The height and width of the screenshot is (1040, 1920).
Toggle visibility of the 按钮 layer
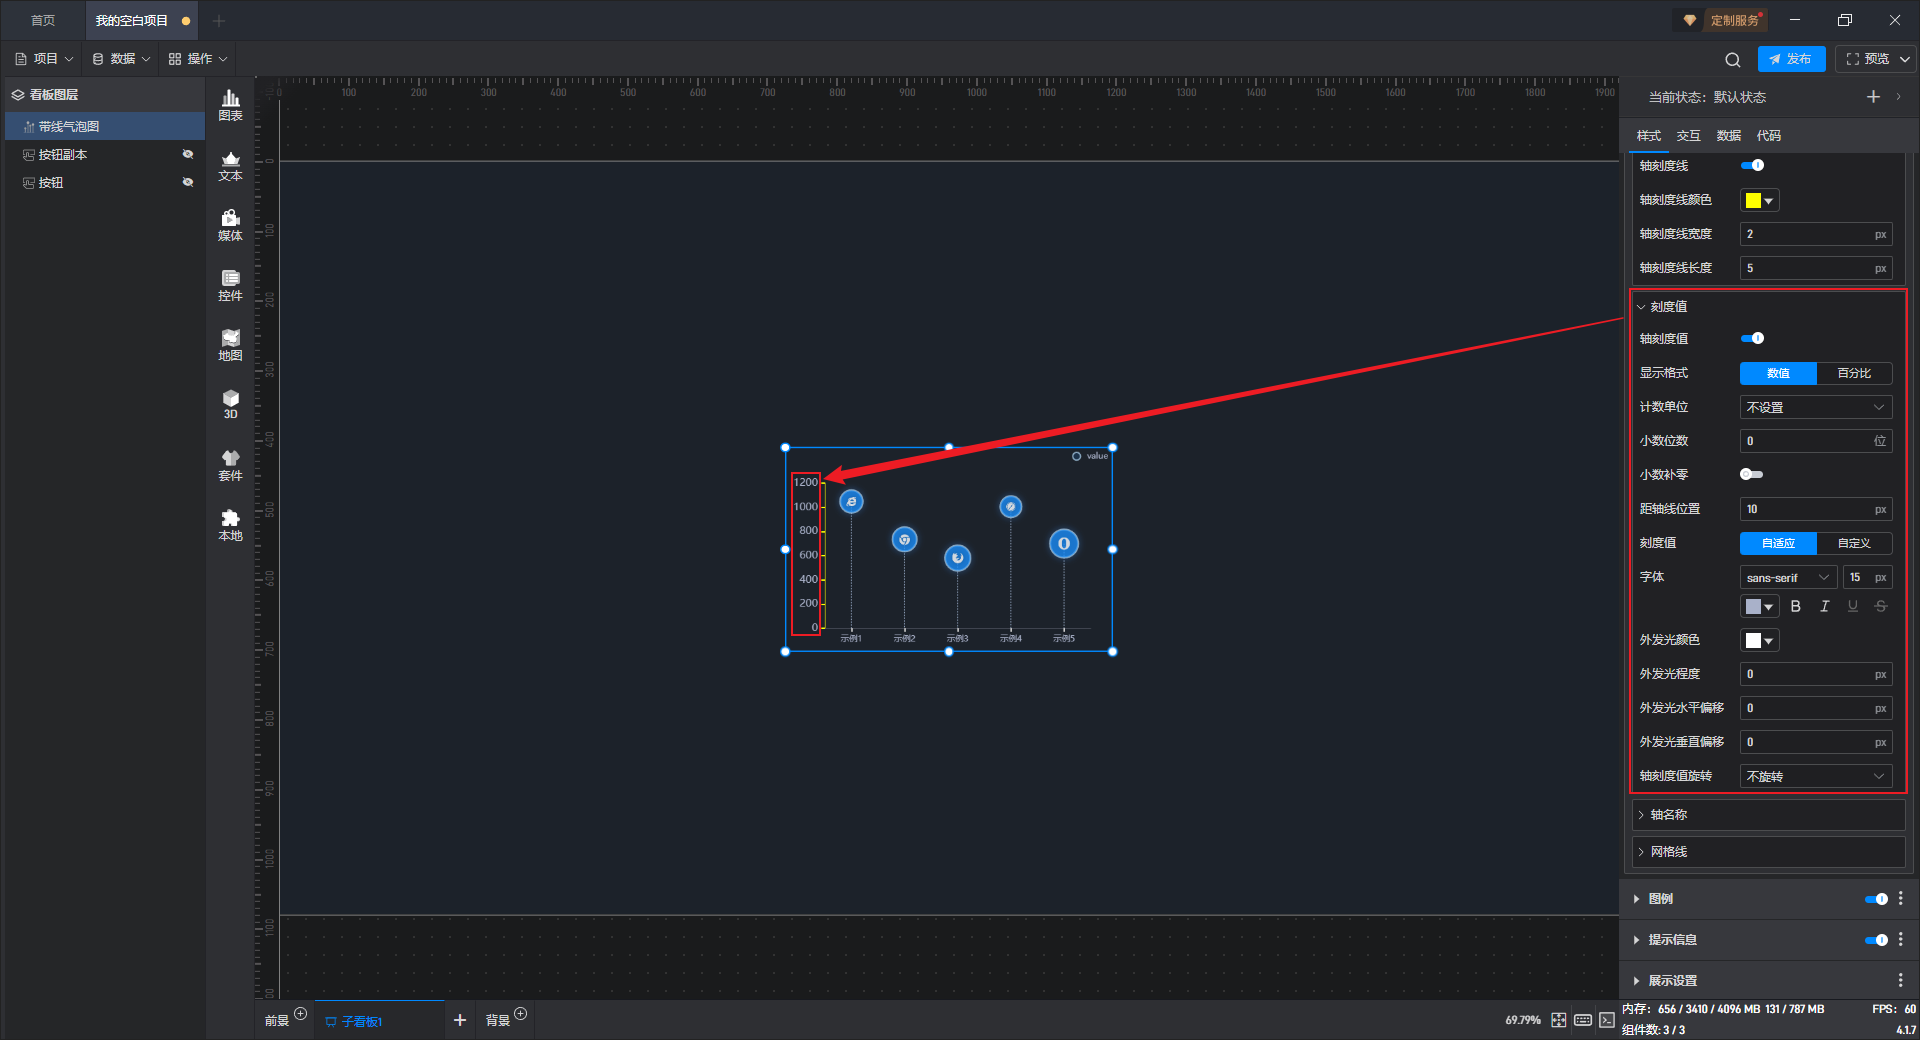187,183
